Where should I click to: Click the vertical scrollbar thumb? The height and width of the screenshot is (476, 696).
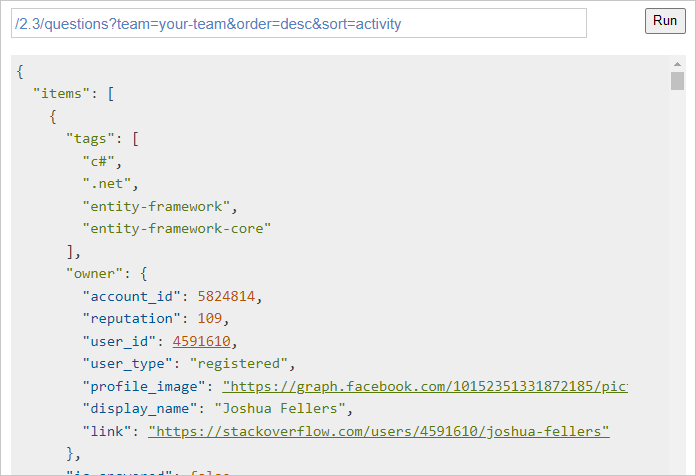tap(677, 81)
